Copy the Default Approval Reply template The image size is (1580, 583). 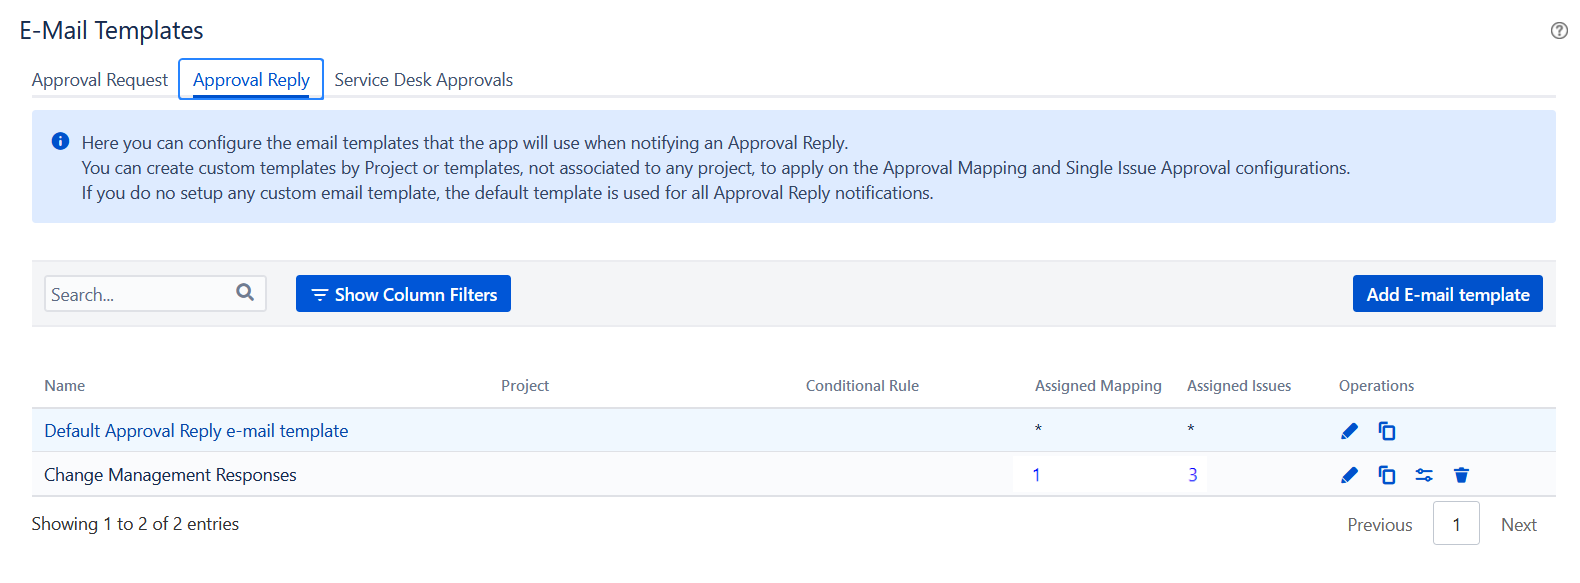point(1387,431)
